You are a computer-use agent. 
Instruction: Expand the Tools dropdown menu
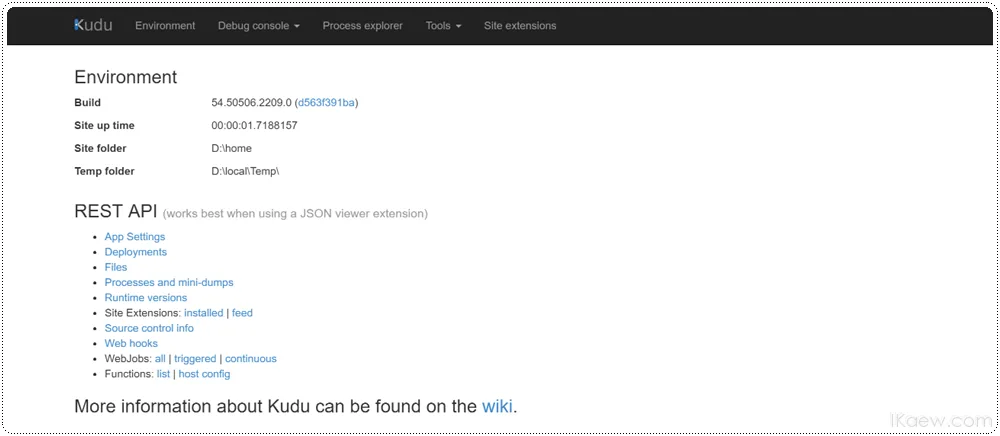(443, 26)
